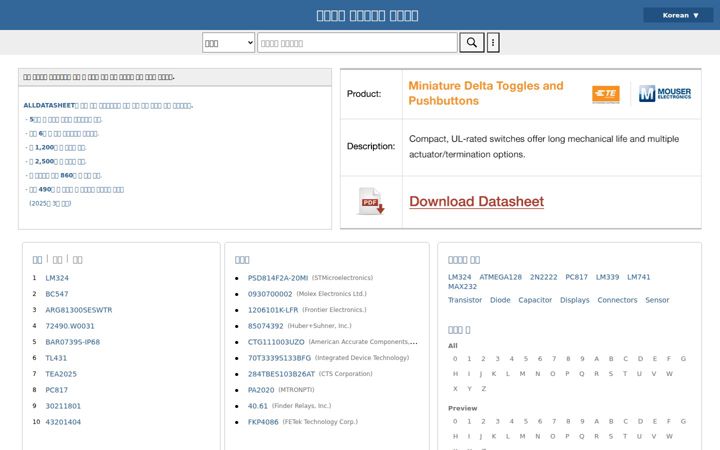
Task: Select index letter A under All
Action: click(596, 359)
